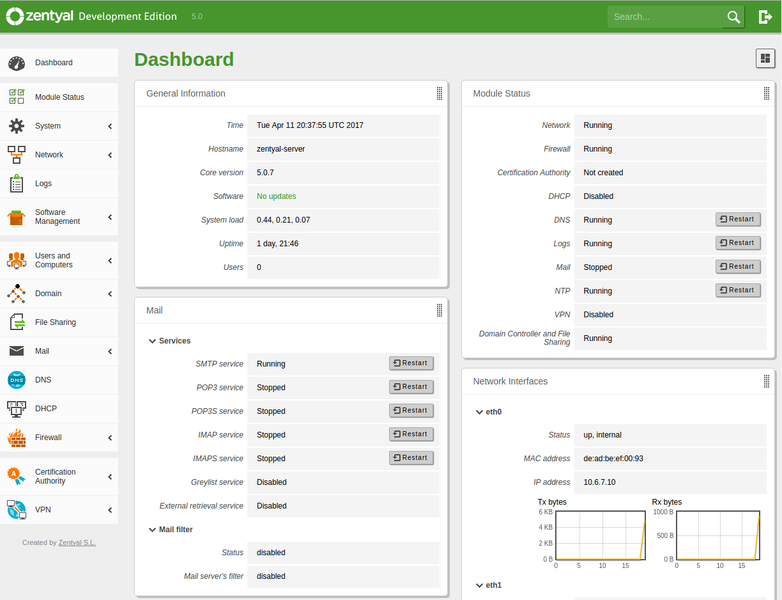The width and height of the screenshot is (782, 600).
Task: Click the Logs clipboard icon
Action: click(x=16, y=184)
